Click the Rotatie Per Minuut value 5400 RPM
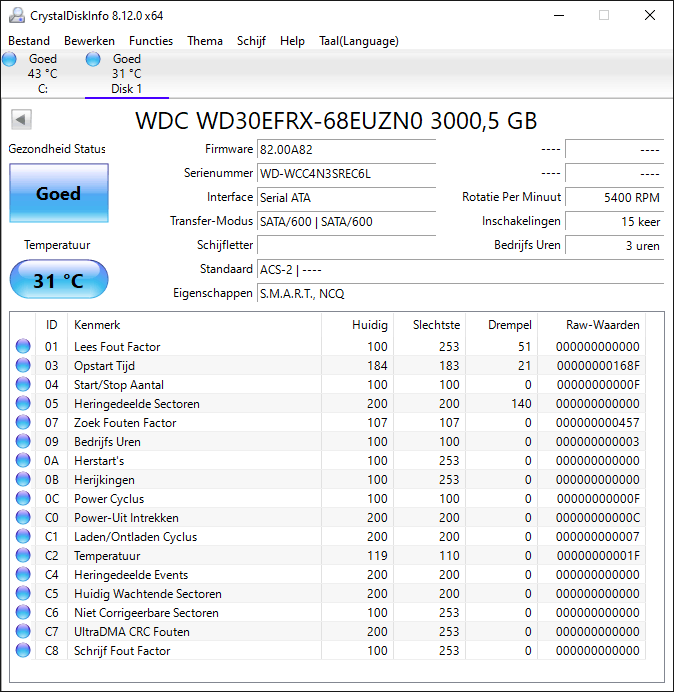The height and width of the screenshot is (692, 674). pos(614,197)
